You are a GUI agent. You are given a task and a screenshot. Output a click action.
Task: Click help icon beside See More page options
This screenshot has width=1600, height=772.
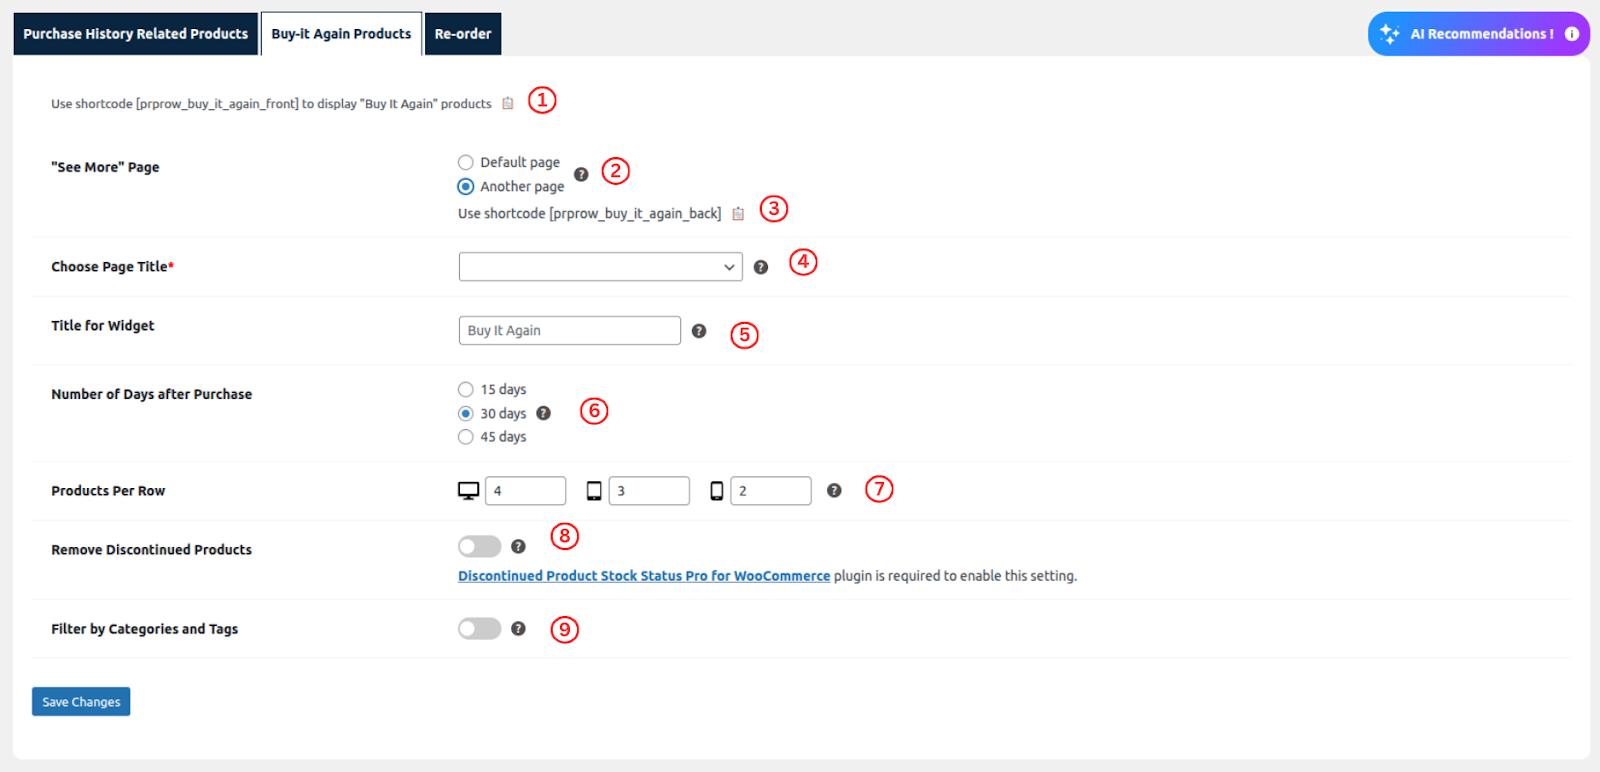tap(581, 174)
